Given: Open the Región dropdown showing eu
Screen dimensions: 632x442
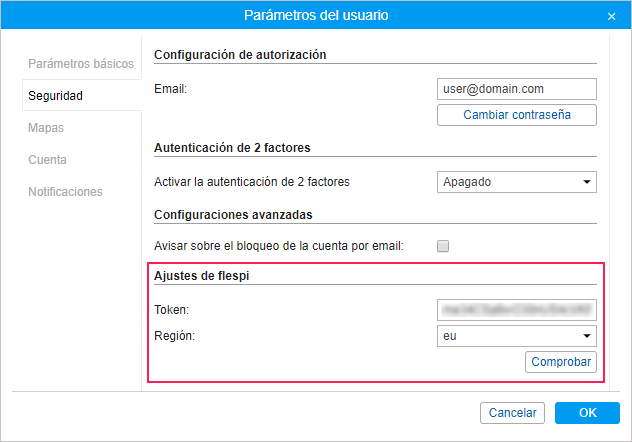Looking at the screenshot, I should point(516,336).
